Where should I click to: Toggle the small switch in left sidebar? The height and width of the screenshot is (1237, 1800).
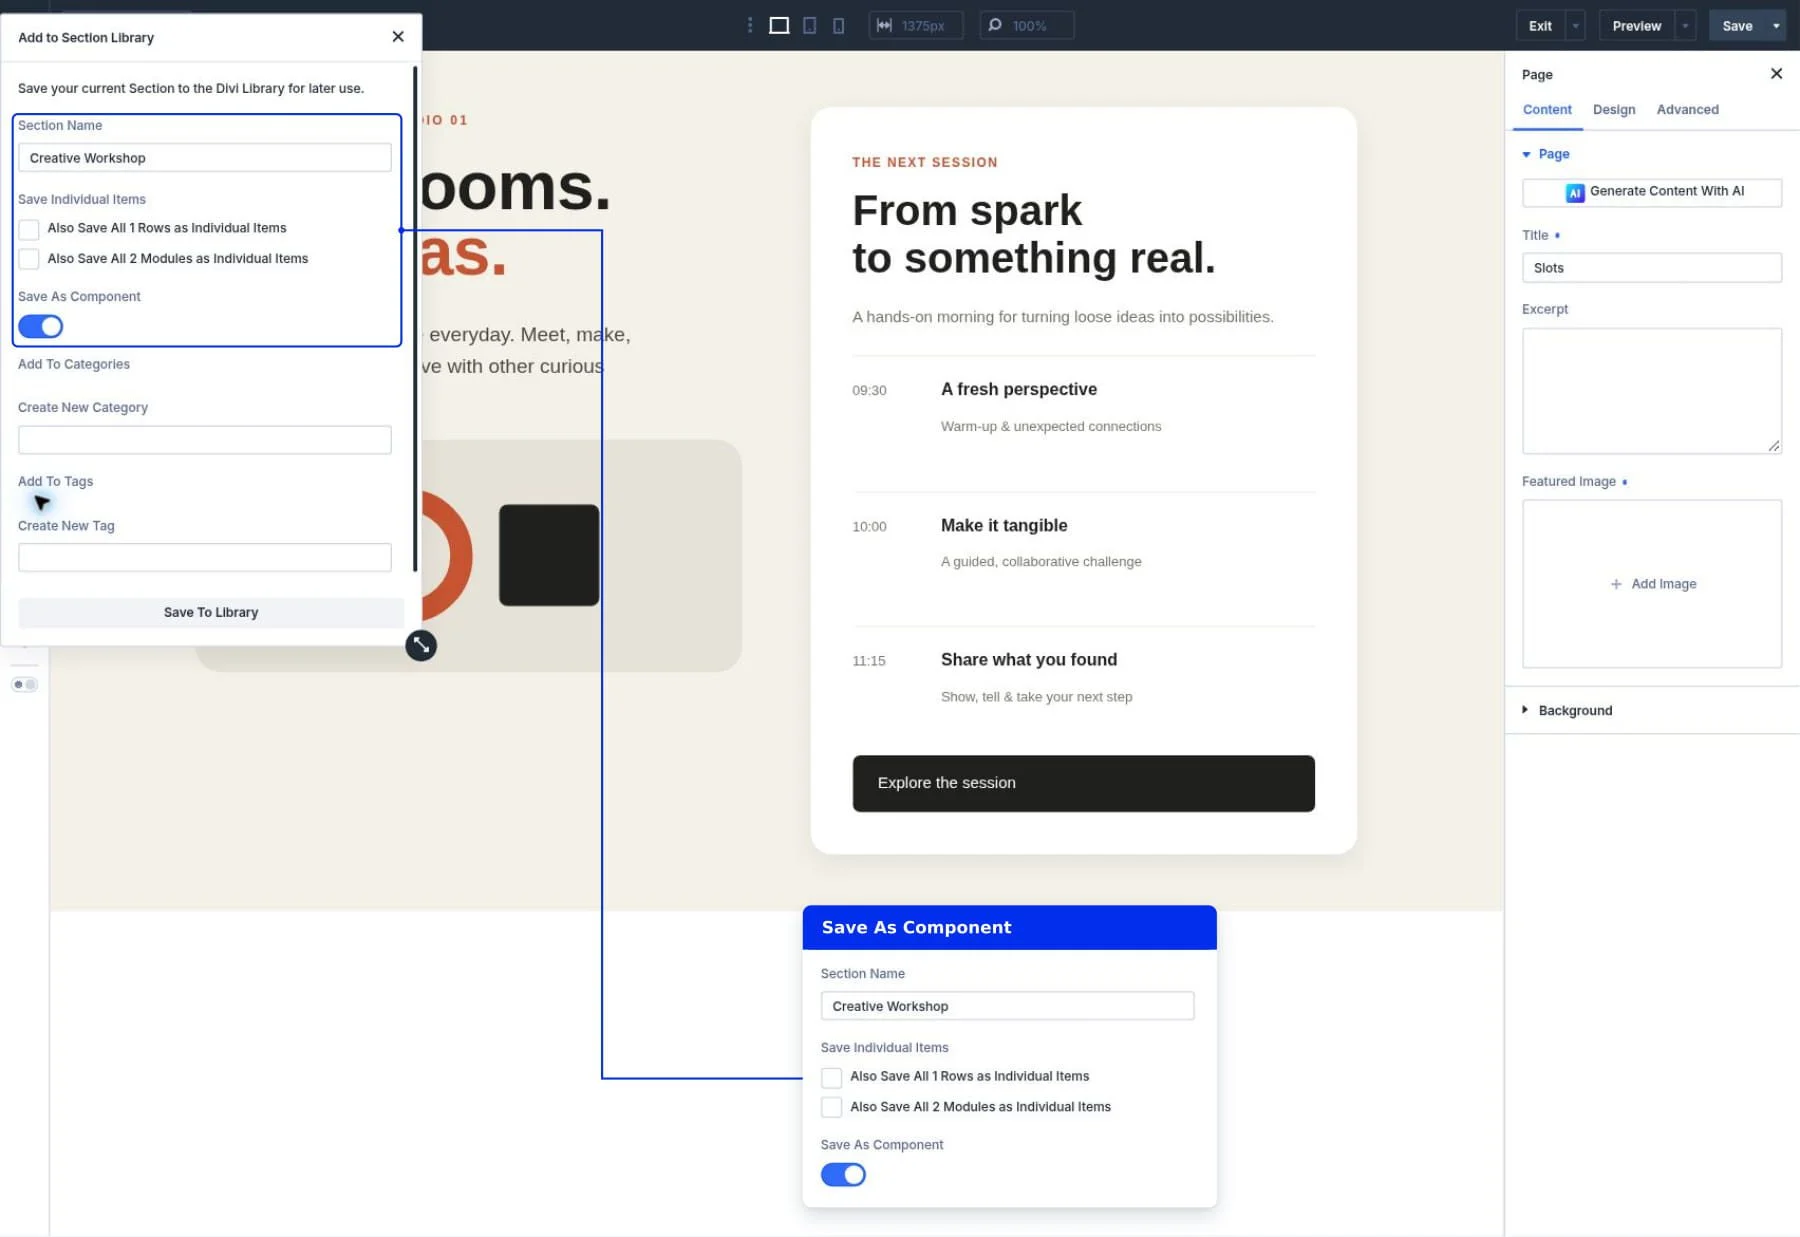[x=25, y=684]
